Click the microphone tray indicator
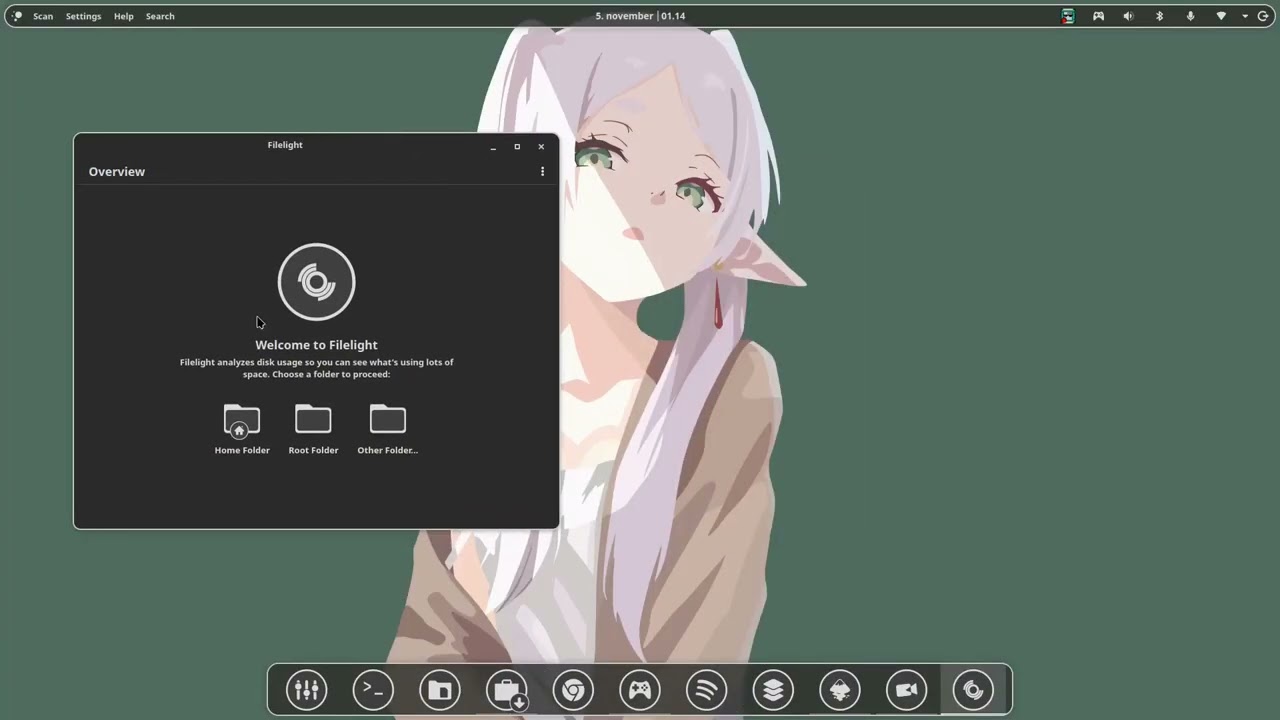The image size is (1280, 720). [x=1190, y=16]
